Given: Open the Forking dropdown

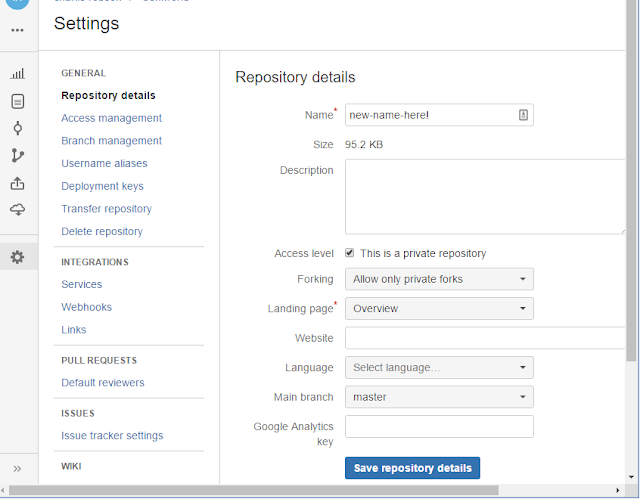Looking at the screenshot, I should [x=439, y=279].
